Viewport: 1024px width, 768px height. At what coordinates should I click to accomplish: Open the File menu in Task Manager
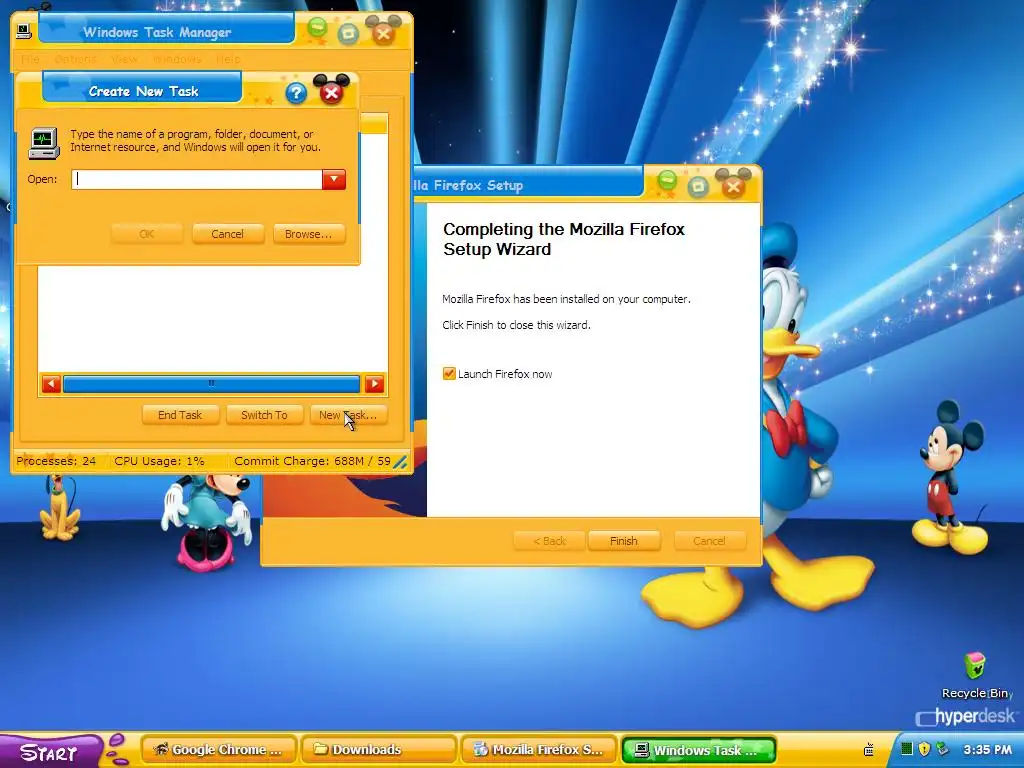tap(30, 59)
